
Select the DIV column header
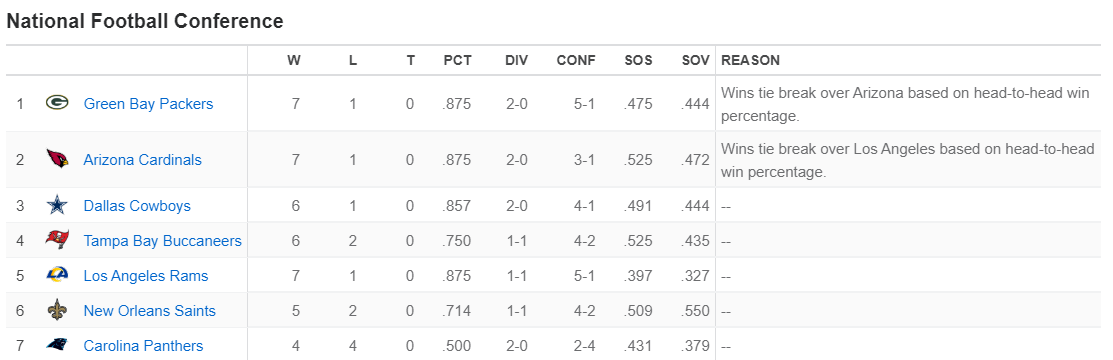point(517,60)
